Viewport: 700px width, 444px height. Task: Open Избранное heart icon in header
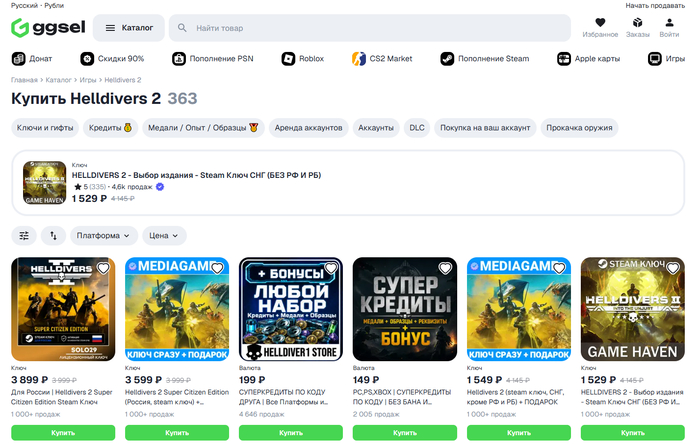coord(600,22)
